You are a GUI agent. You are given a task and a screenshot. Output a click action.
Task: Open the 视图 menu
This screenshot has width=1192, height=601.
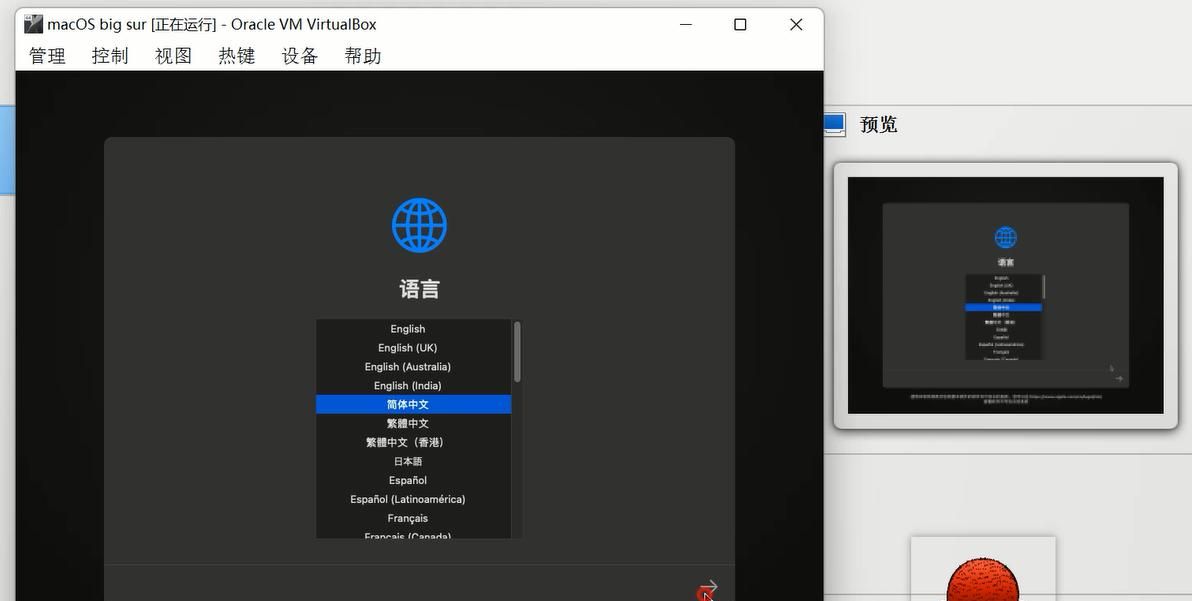tap(173, 56)
